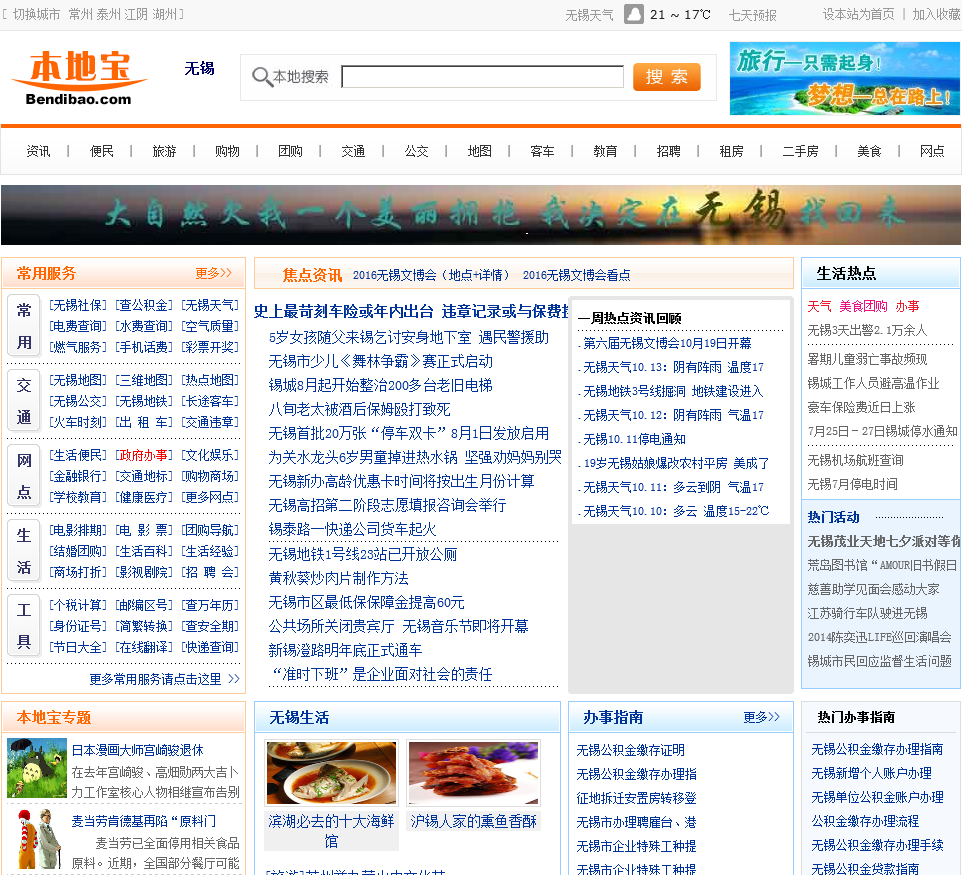Open article 无锡地铁1号线23站已开放公厕

[363, 554]
